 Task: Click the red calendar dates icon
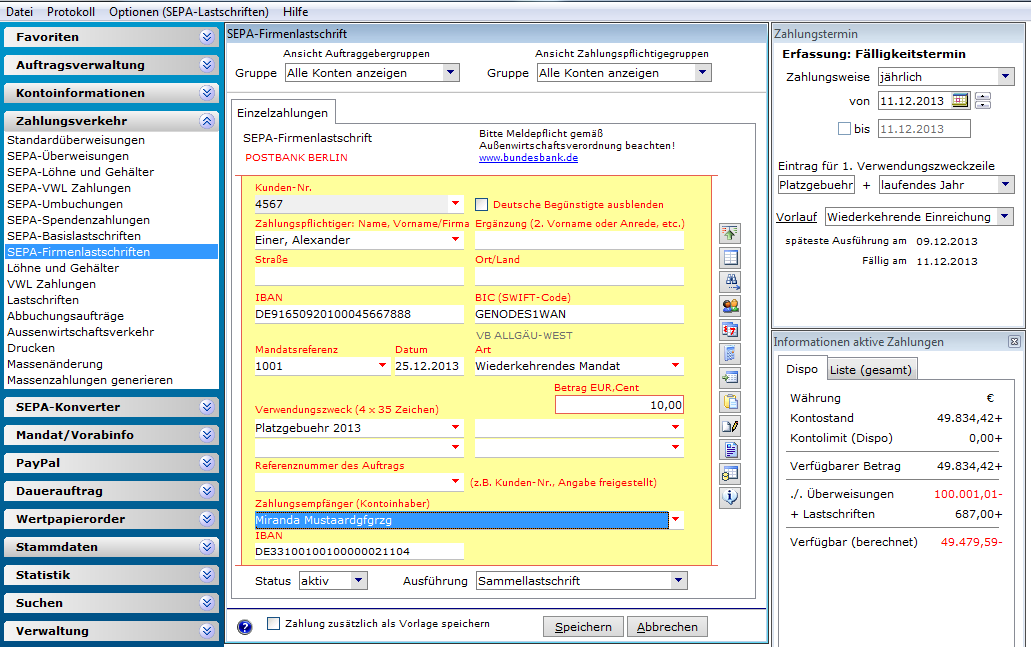click(730, 329)
